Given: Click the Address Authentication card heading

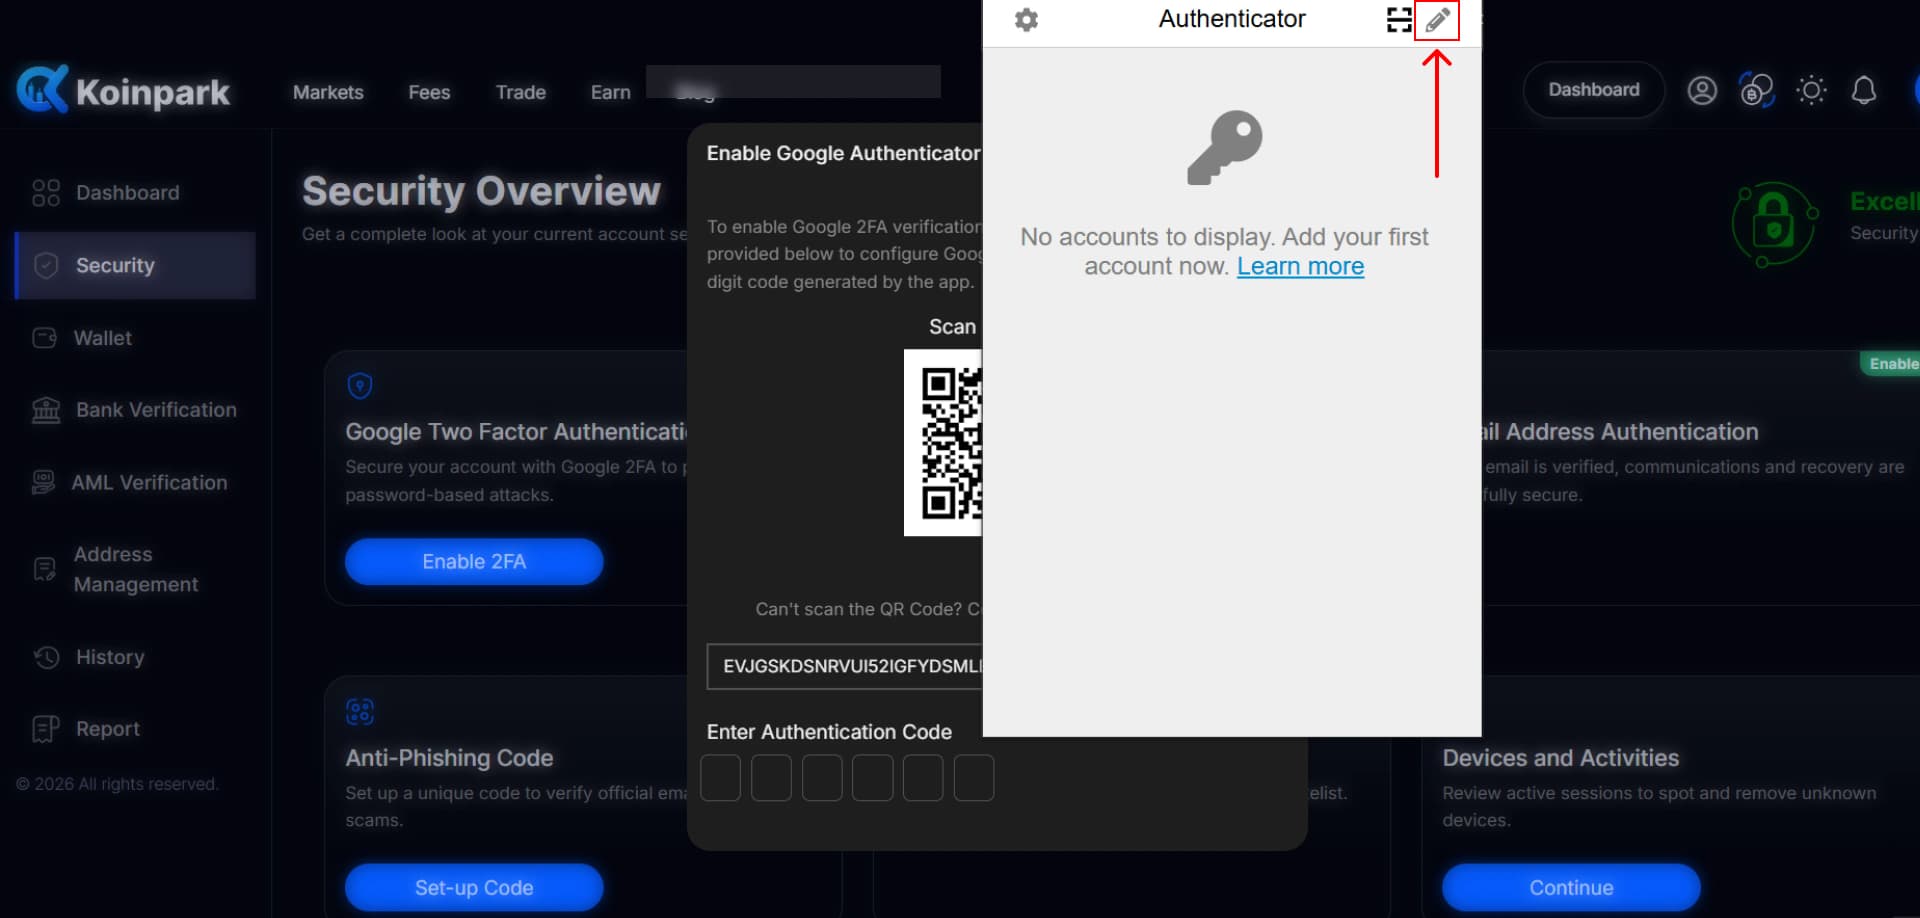Looking at the screenshot, I should click(1620, 432).
